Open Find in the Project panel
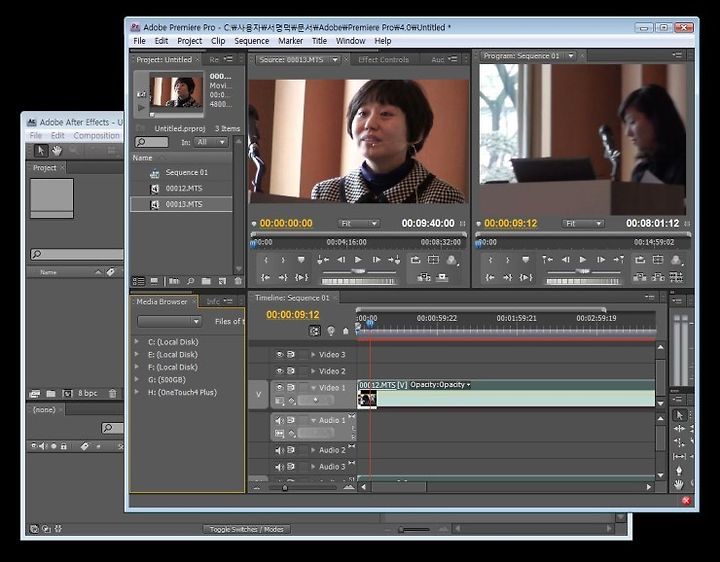 tap(191, 281)
